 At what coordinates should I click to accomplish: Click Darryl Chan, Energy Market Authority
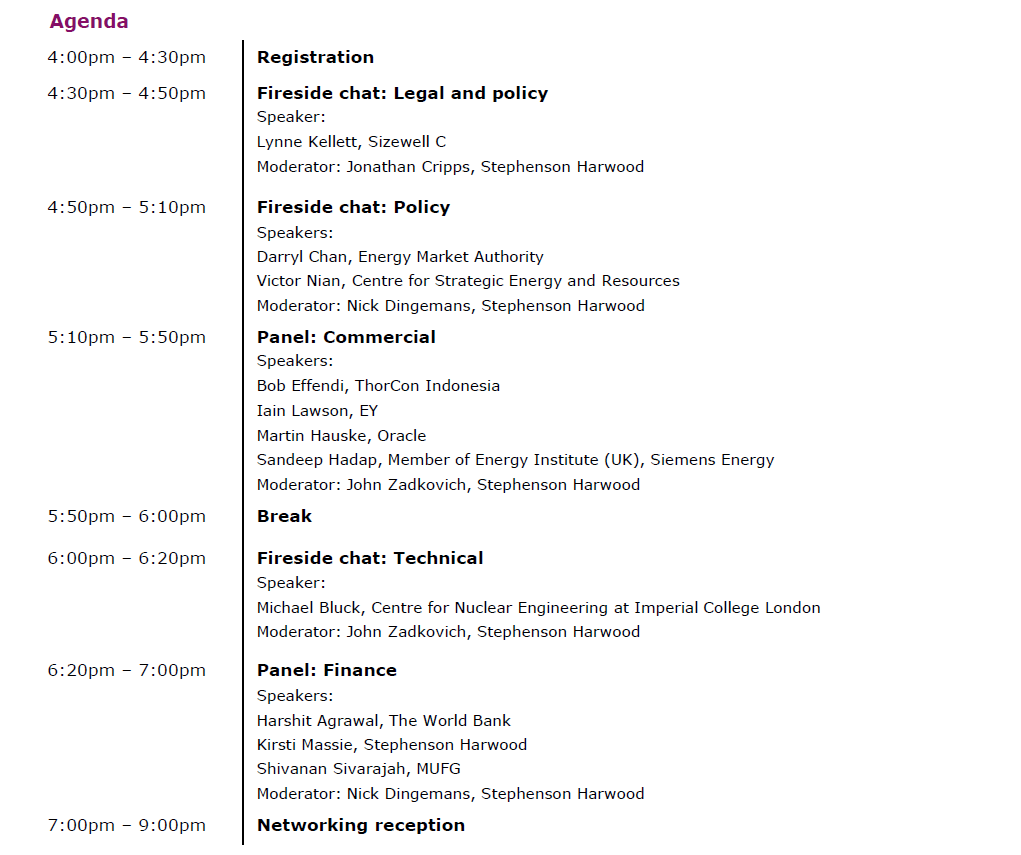[x=400, y=257]
